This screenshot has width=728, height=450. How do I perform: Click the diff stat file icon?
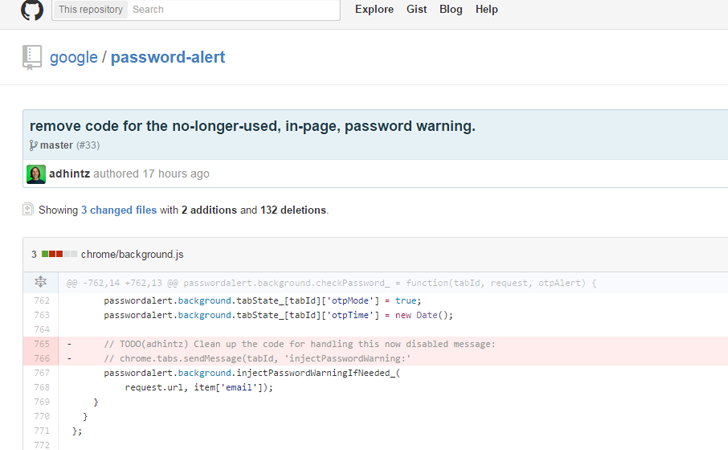28,209
